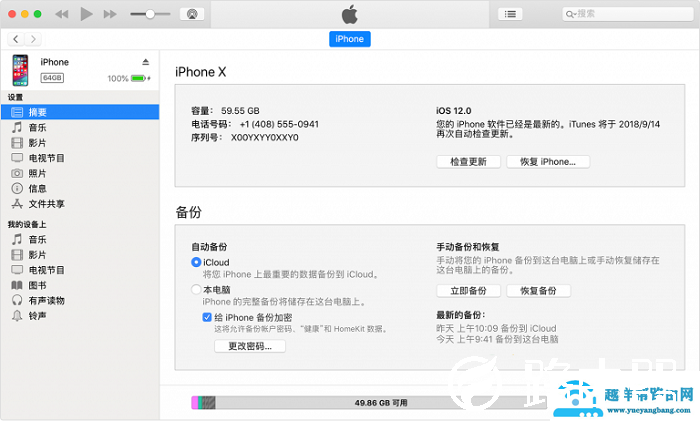
Task: Click the serial number X00YXYY0XXY0
Action: pyautogui.click(x=265, y=138)
